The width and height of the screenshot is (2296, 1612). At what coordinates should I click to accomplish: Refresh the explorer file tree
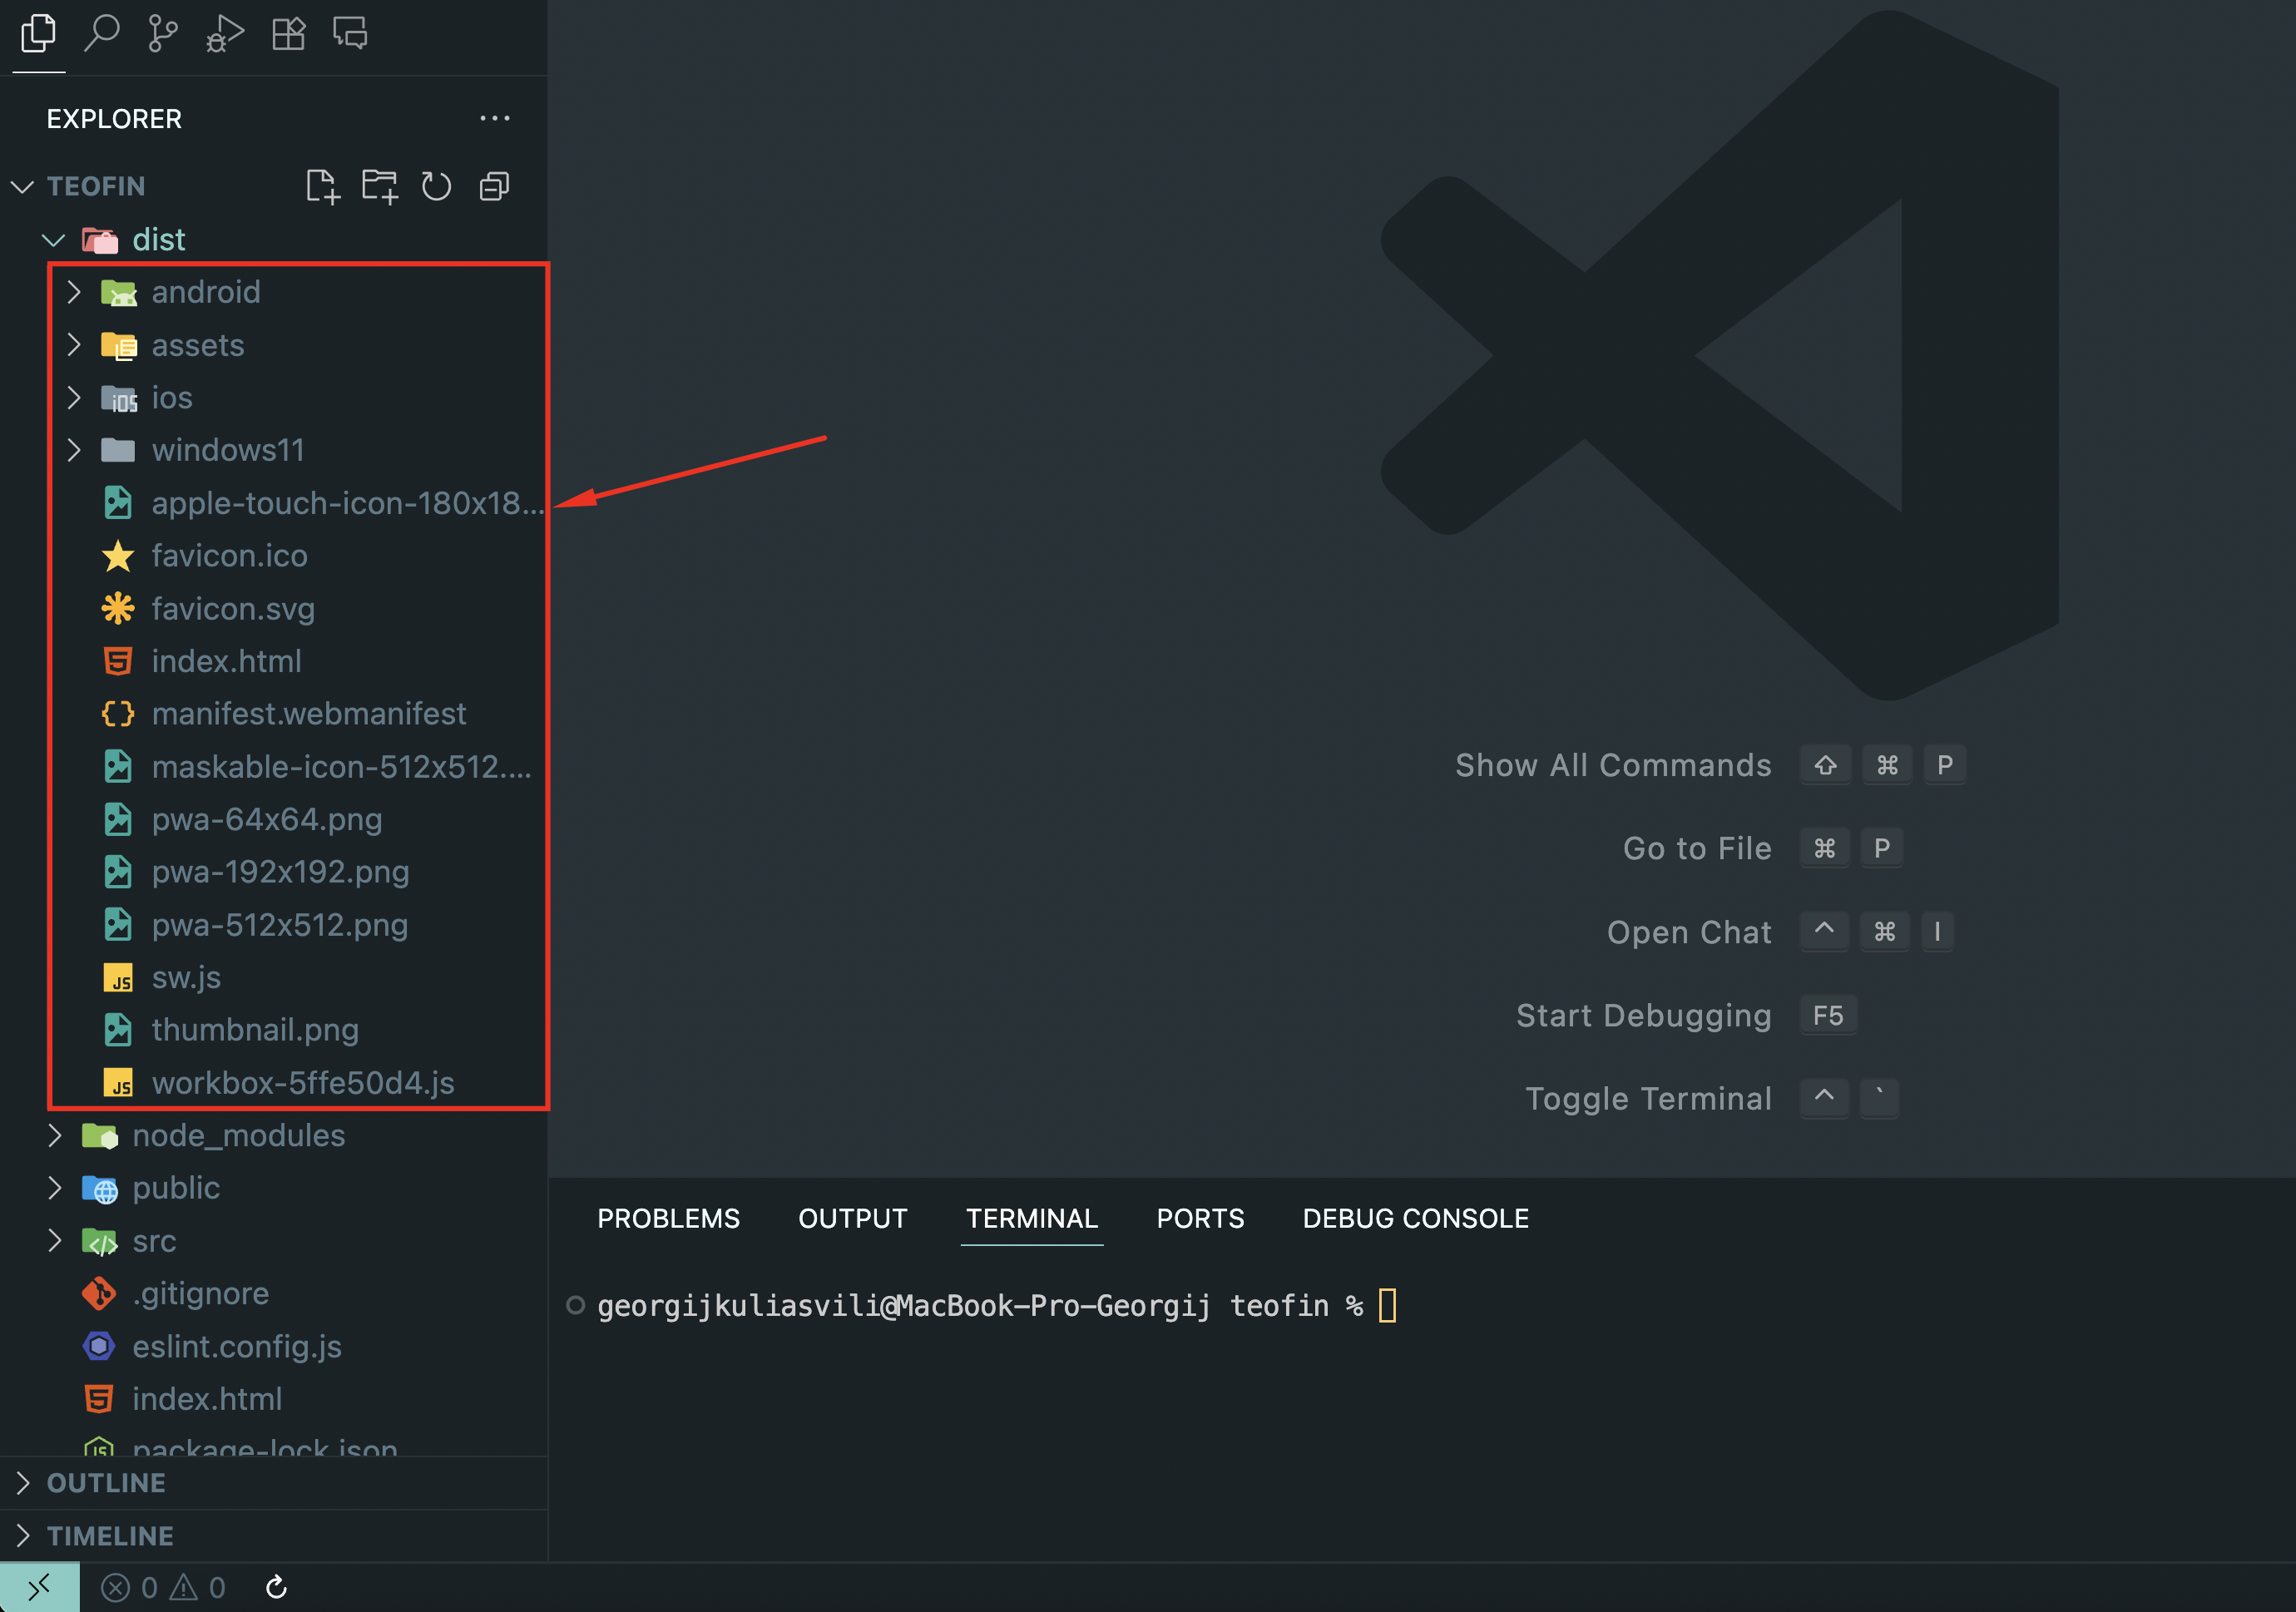436,186
